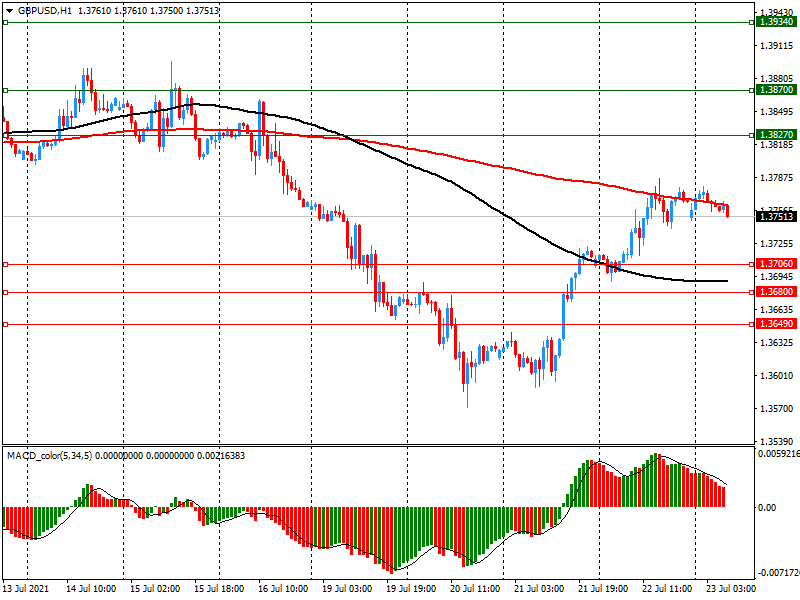The width and height of the screenshot is (800, 600).
Task: Click the MACD value 0.00216383
Action: (221, 456)
